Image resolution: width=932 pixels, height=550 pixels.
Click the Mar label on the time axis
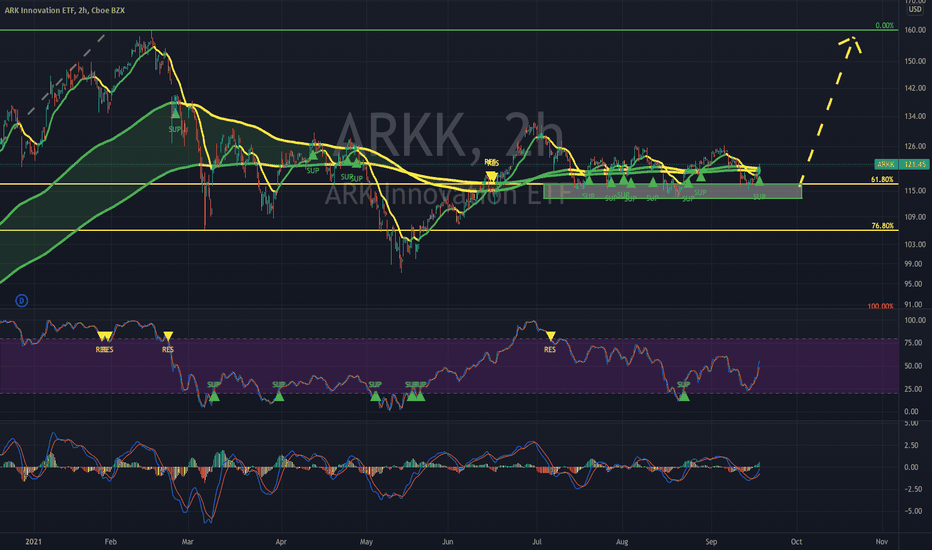pos(188,542)
